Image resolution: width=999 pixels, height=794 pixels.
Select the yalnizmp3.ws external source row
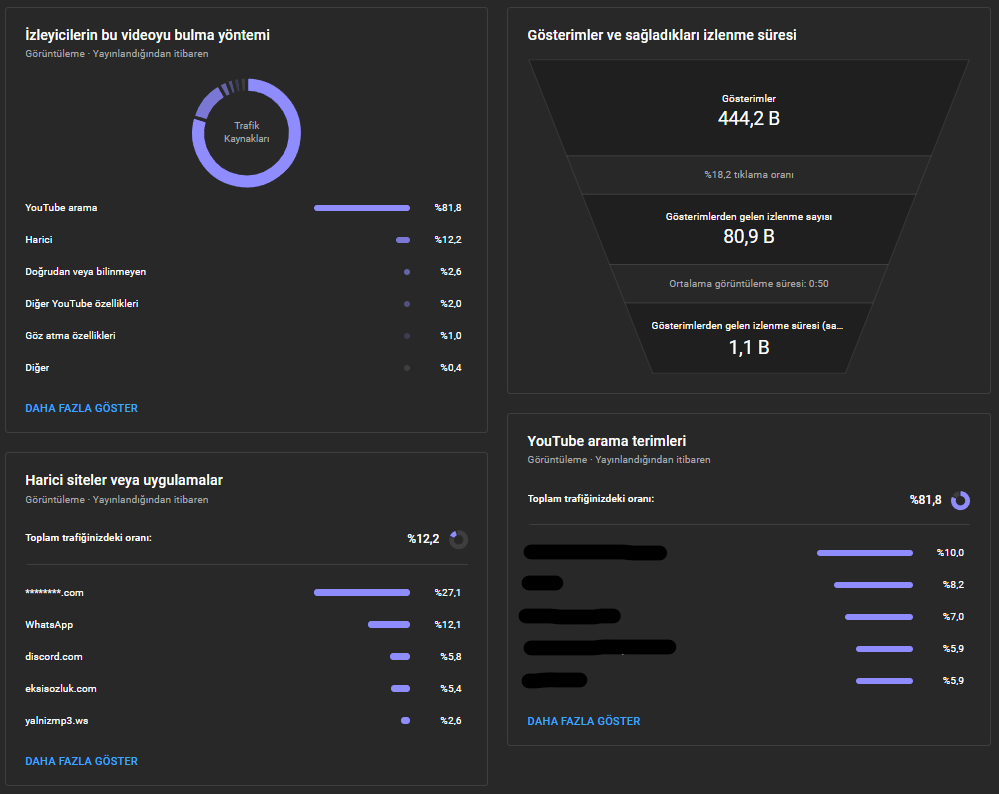[243, 721]
